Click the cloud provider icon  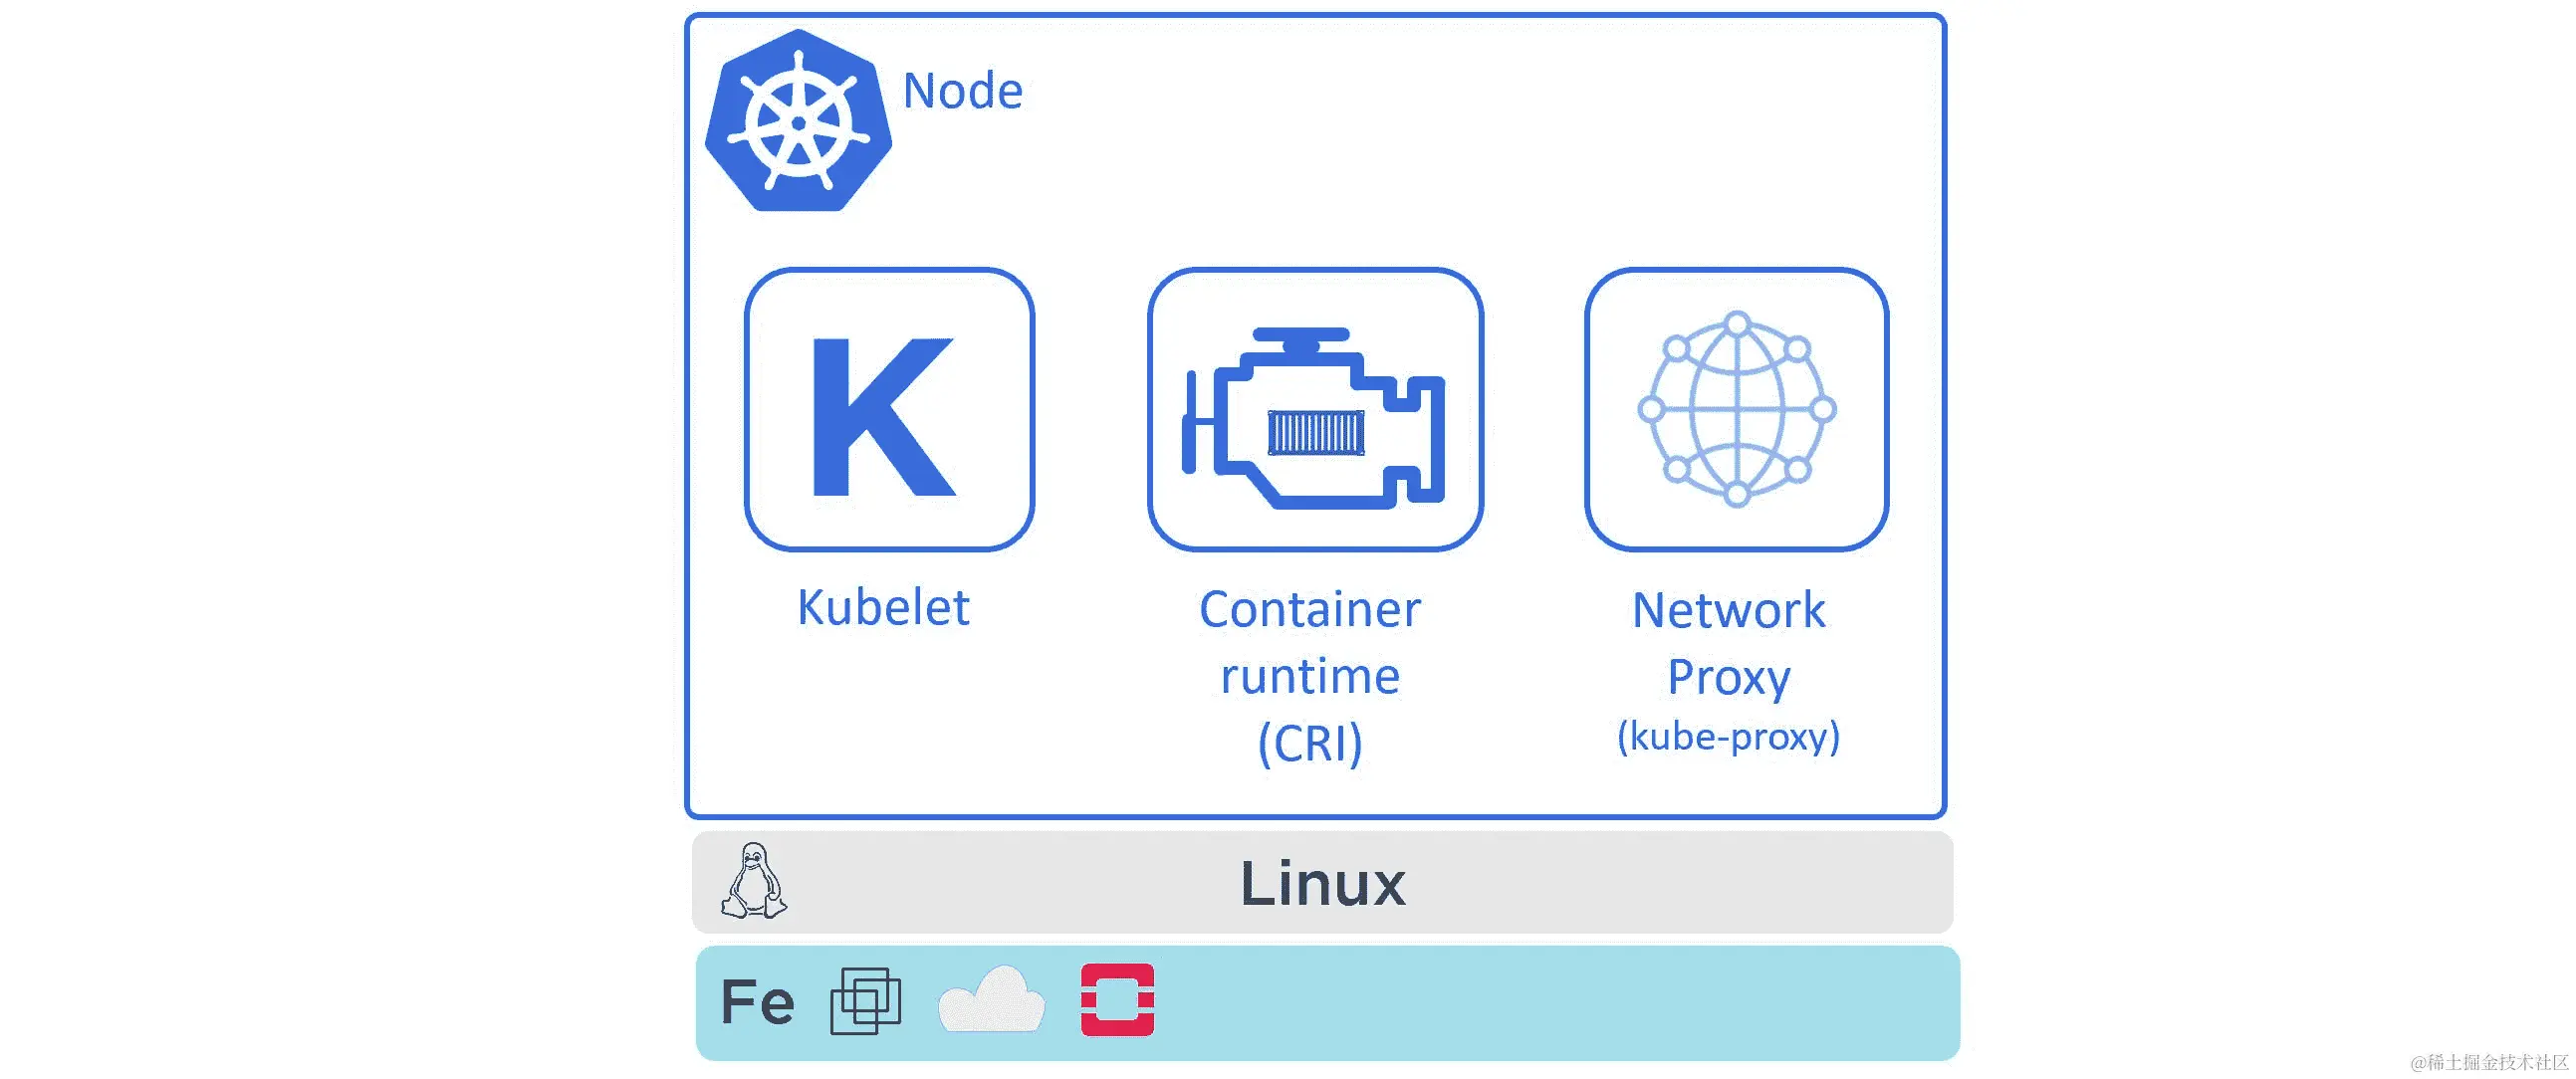coord(993,1003)
